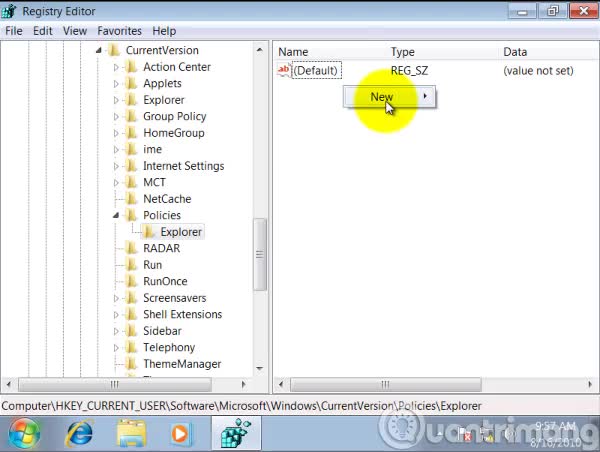Expand the Applets key
This screenshot has width=600, height=452.
(x=116, y=84)
